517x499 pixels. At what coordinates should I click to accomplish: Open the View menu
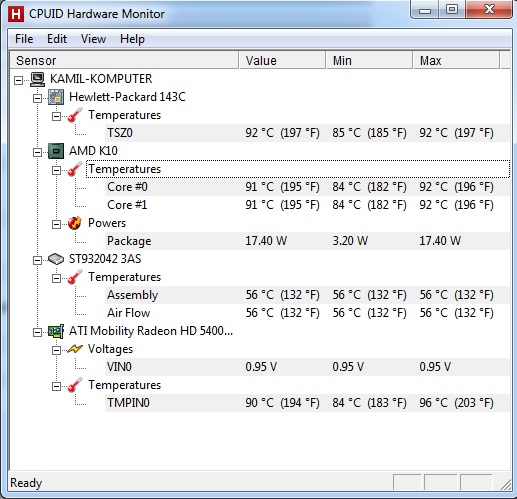(93, 39)
